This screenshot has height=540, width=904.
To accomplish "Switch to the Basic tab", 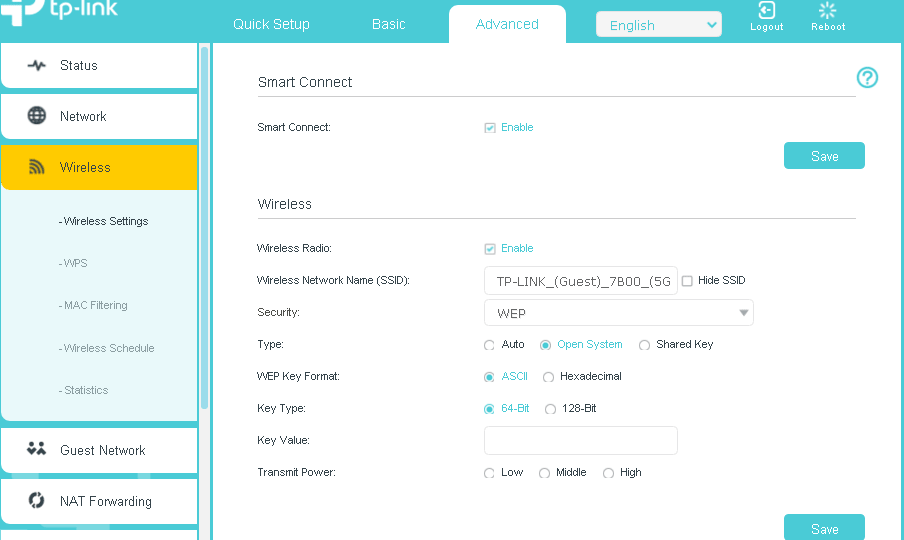I will pyautogui.click(x=388, y=24).
